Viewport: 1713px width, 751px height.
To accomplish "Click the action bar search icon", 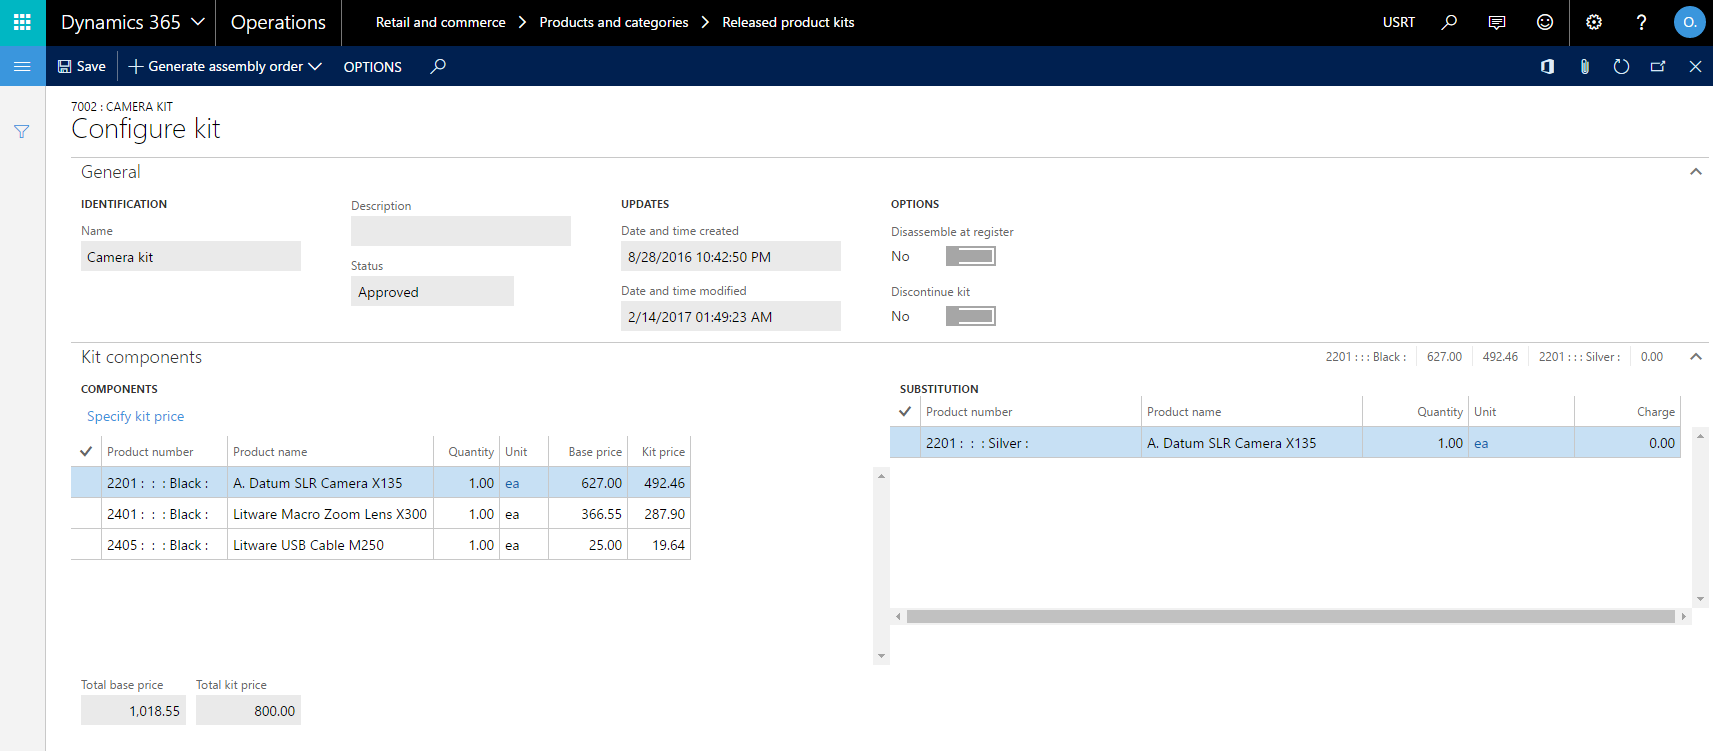I will click(438, 66).
